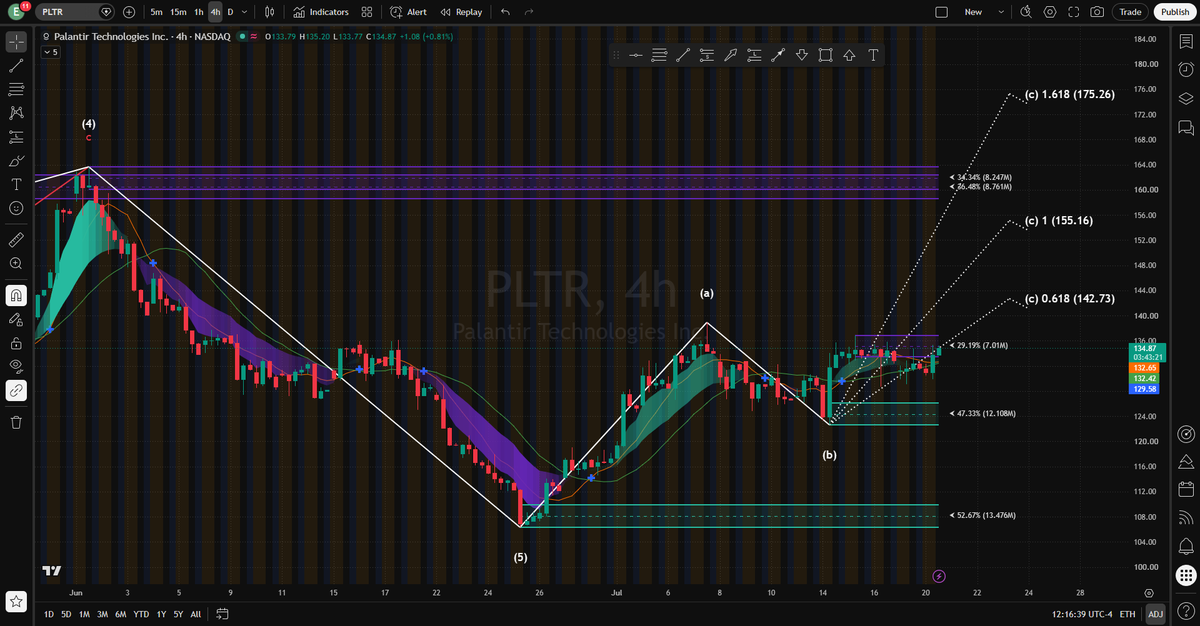Image resolution: width=1200 pixels, height=626 pixels.
Task: Open chart settings hexagon icon
Action: (x=1050, y=12)
